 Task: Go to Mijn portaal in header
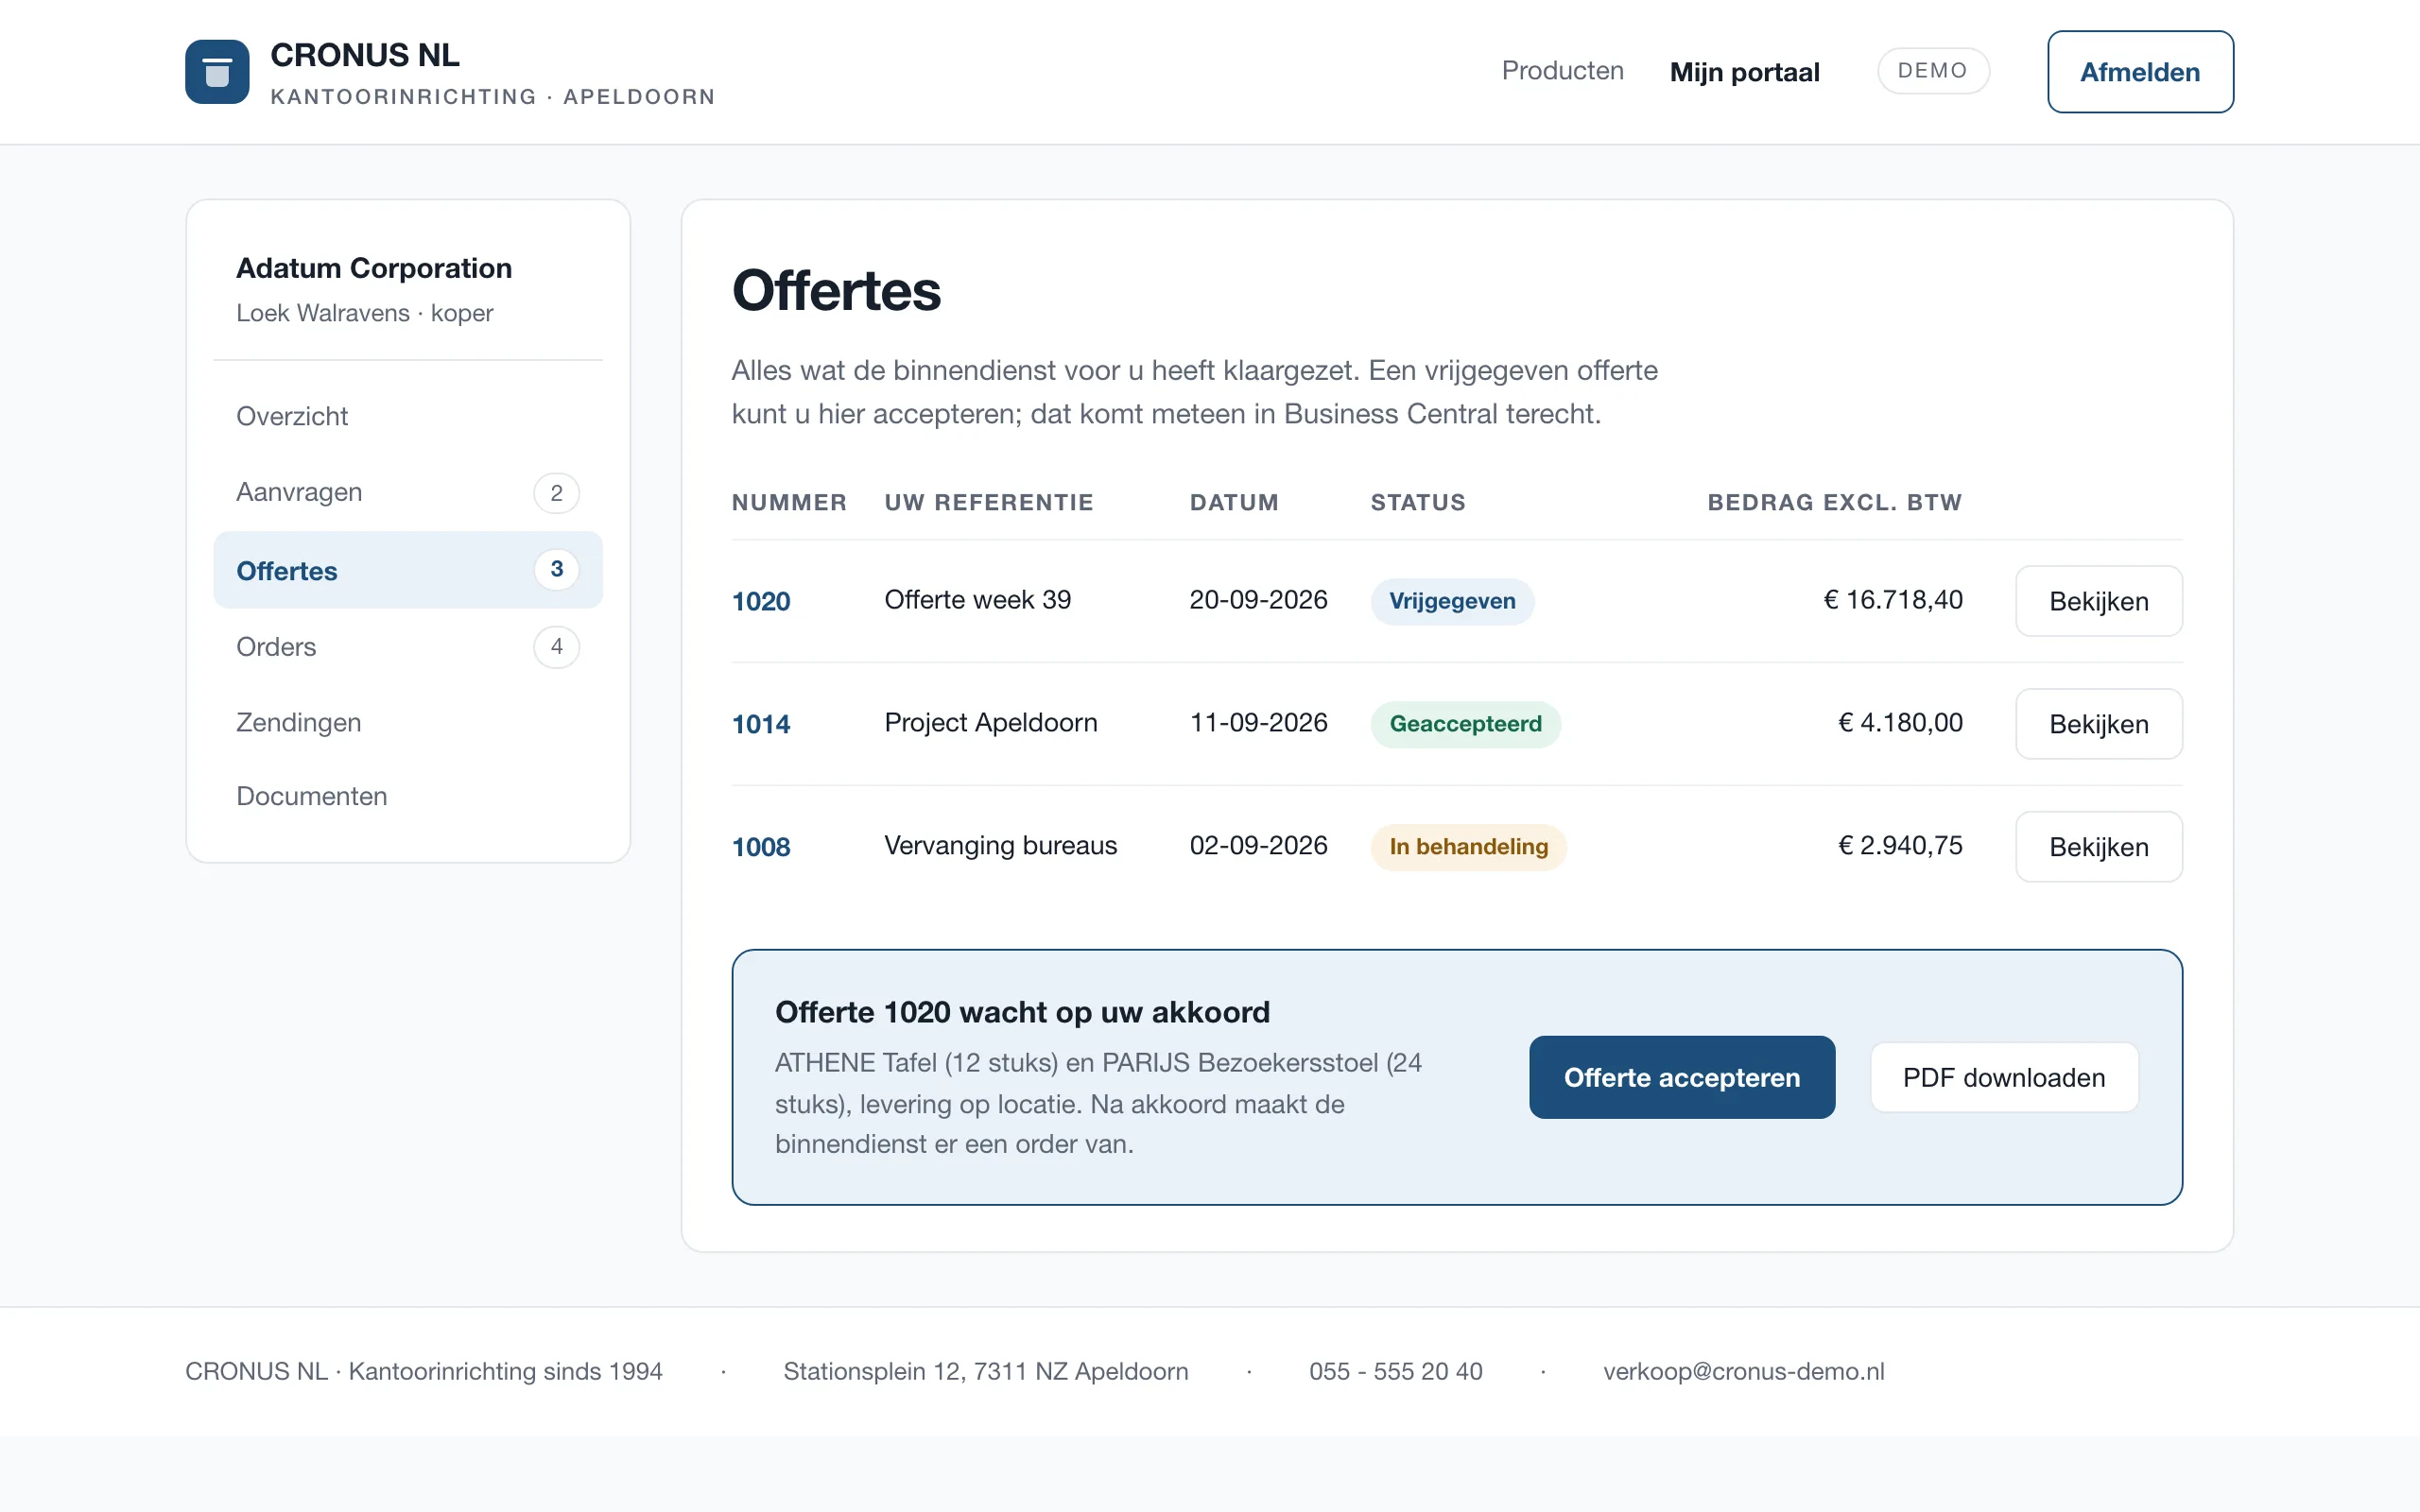1744,72
